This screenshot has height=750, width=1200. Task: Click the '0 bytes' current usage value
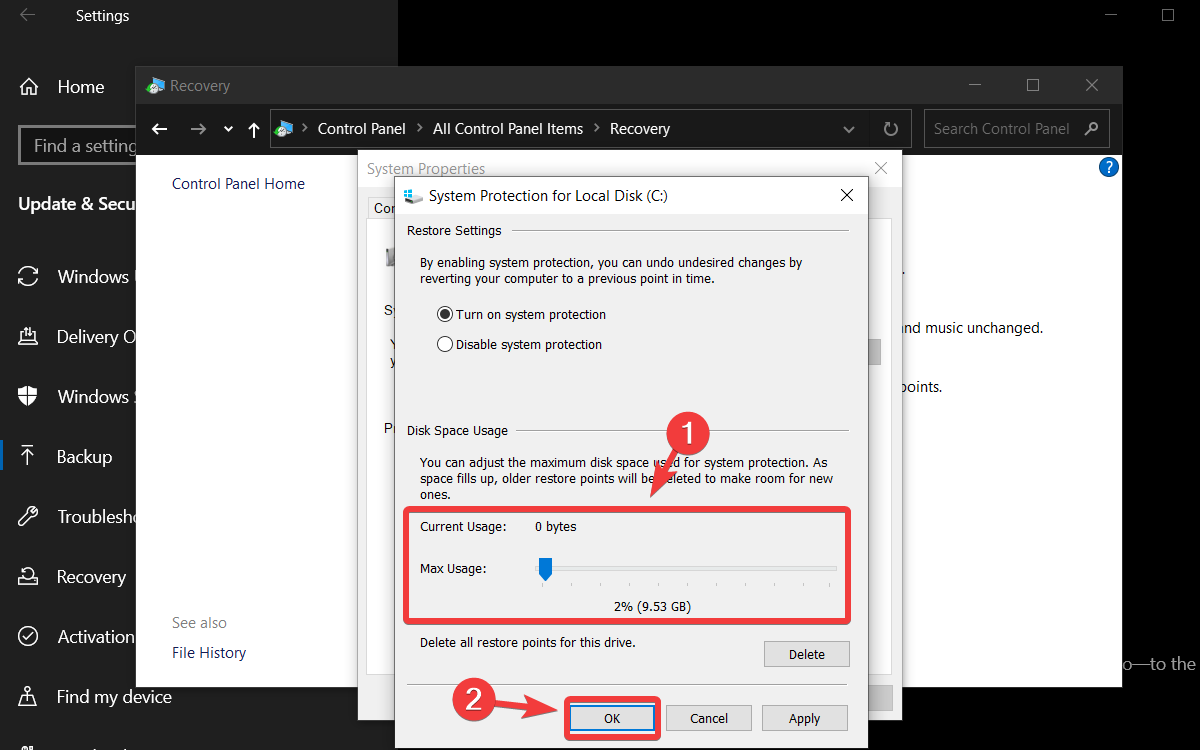click(555, 527)
